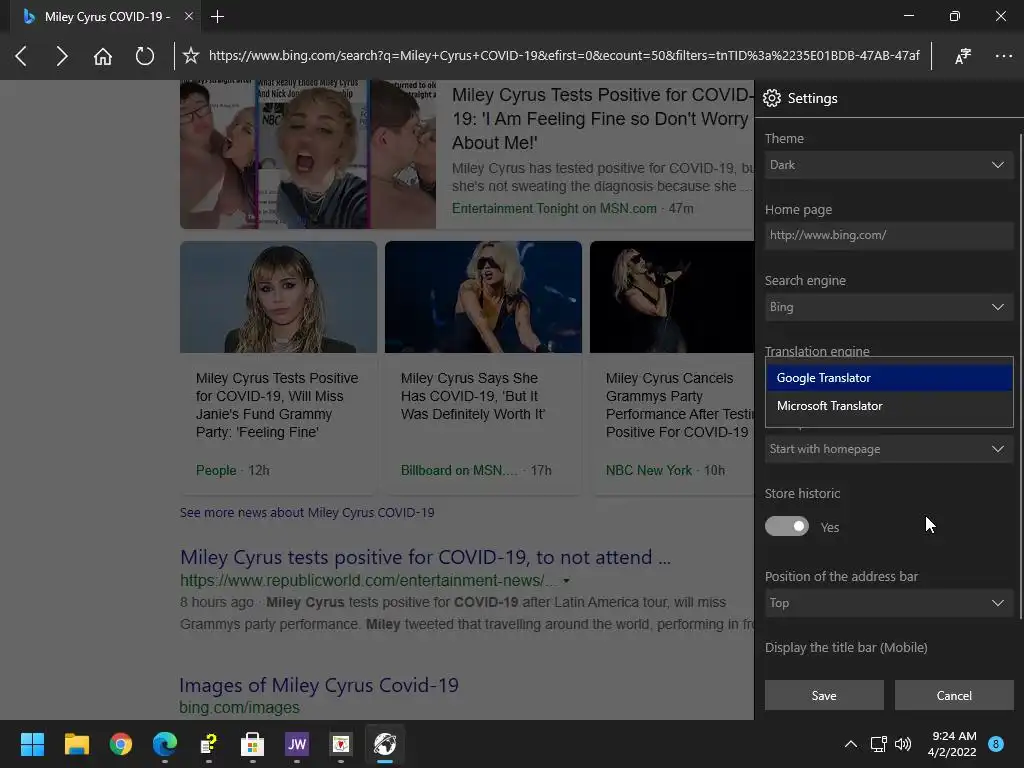Open headline 'I Am Feeling Fine so Don't Worry About Me'

click(x=601, y=119)
